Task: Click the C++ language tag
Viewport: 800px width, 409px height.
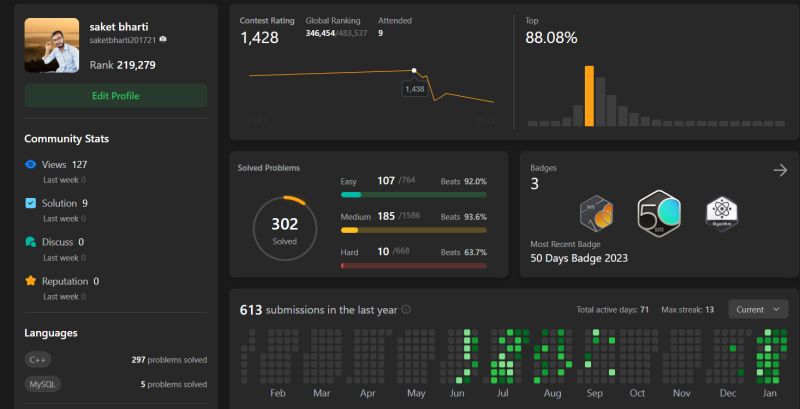Action: [38, 360]
